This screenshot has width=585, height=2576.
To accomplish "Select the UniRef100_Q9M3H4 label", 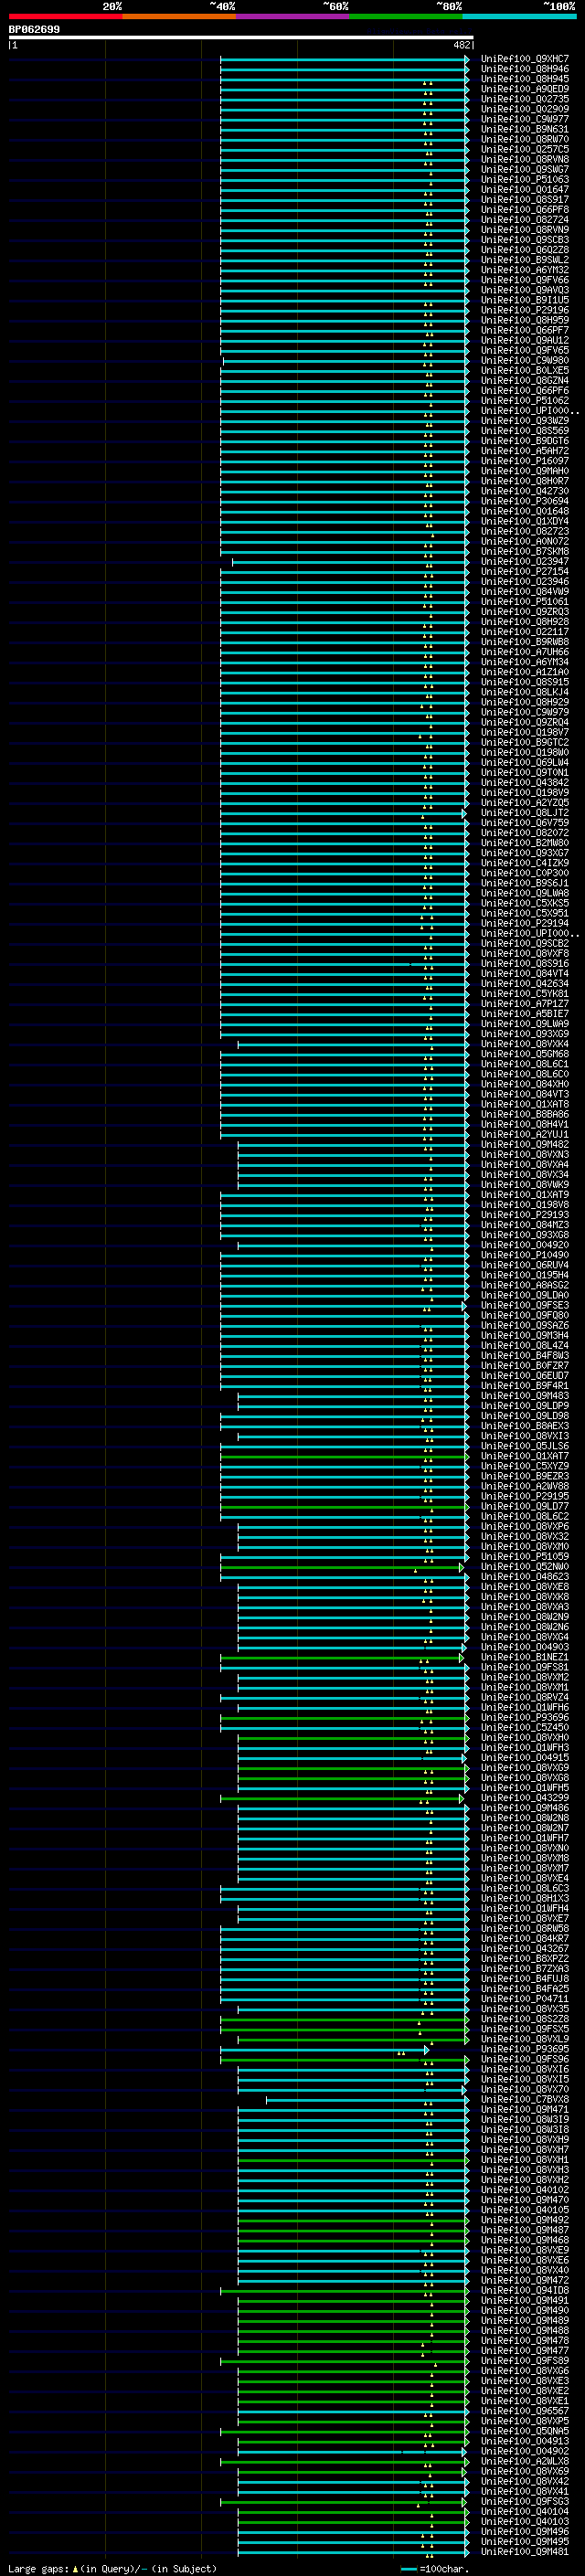I will [x=525, y=1336].
